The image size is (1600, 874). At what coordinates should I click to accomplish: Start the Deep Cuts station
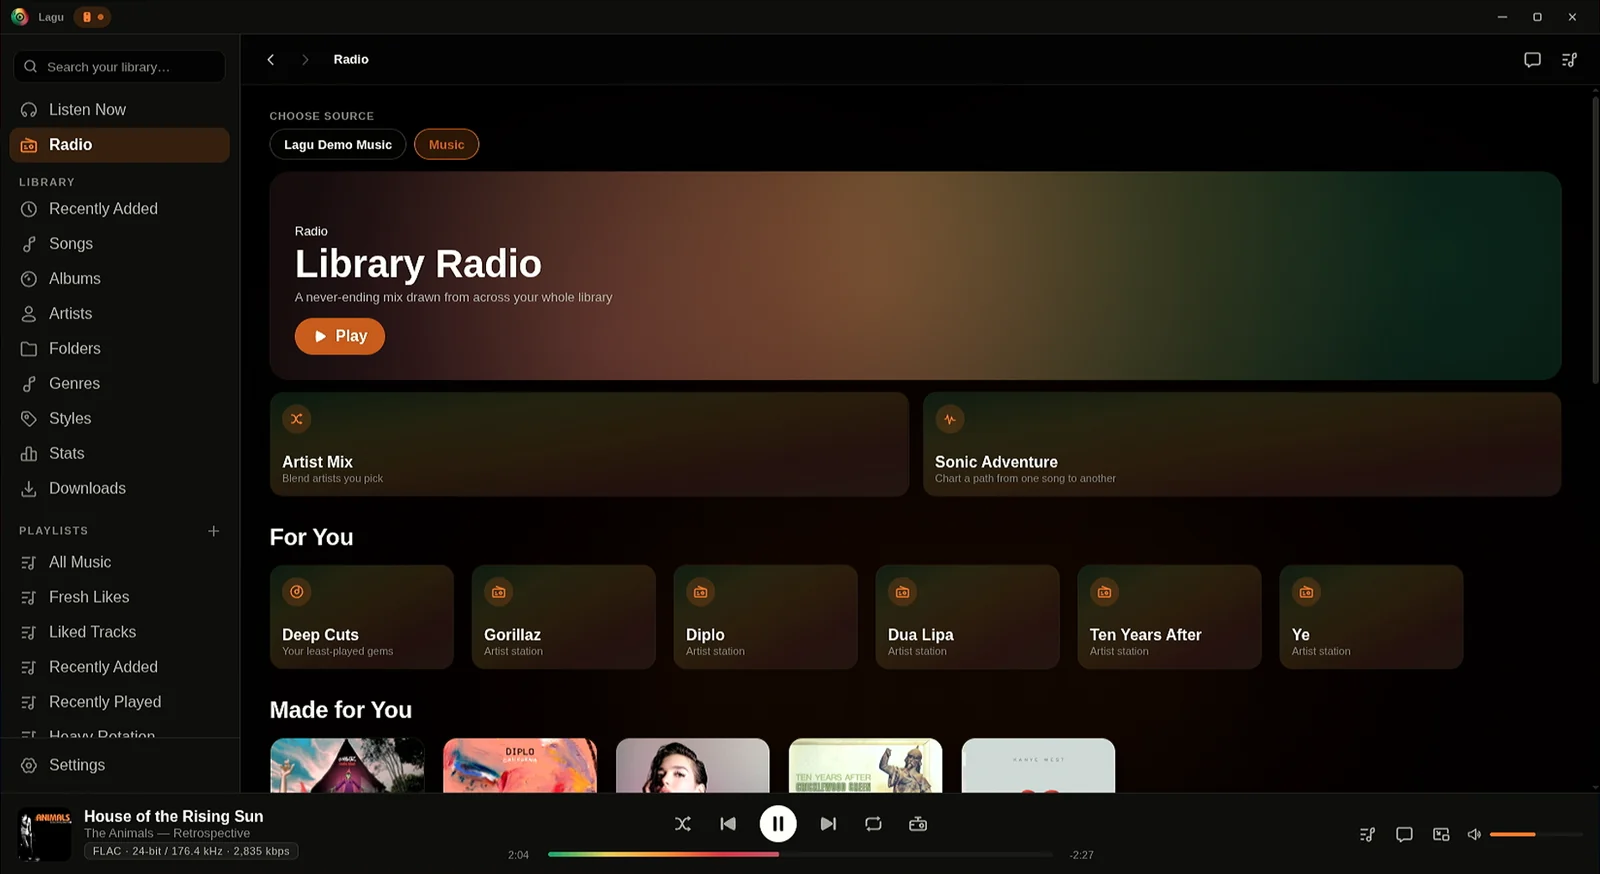pyautogui.click(x=362, y=617)
